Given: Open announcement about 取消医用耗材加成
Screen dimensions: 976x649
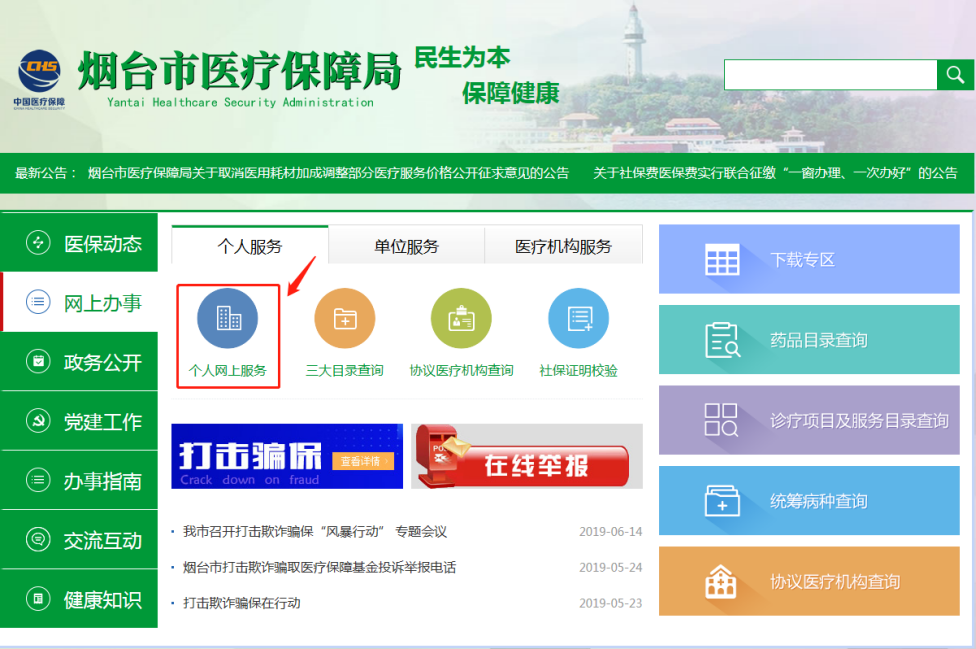Looking at the screenshot, I should pos(328,173).
